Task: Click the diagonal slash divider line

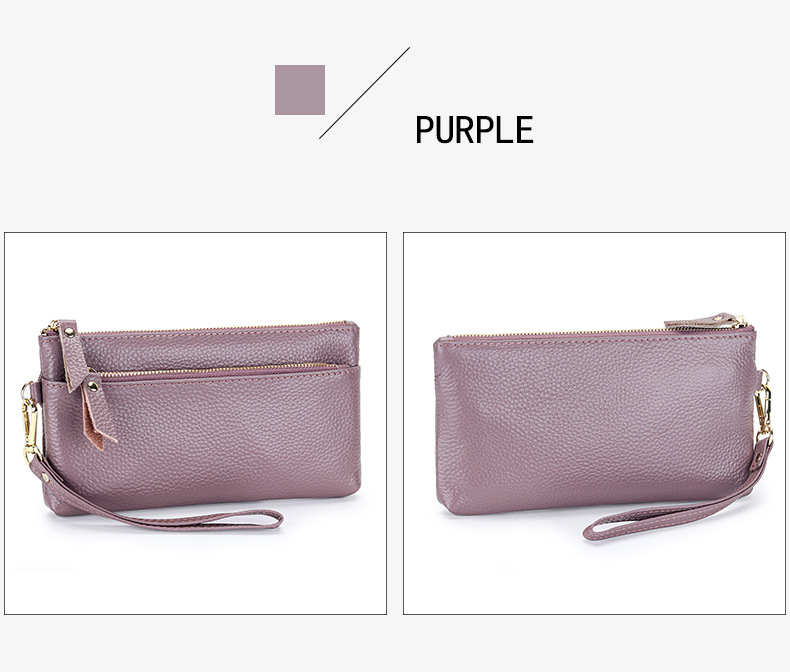Action: pos(364,93)
